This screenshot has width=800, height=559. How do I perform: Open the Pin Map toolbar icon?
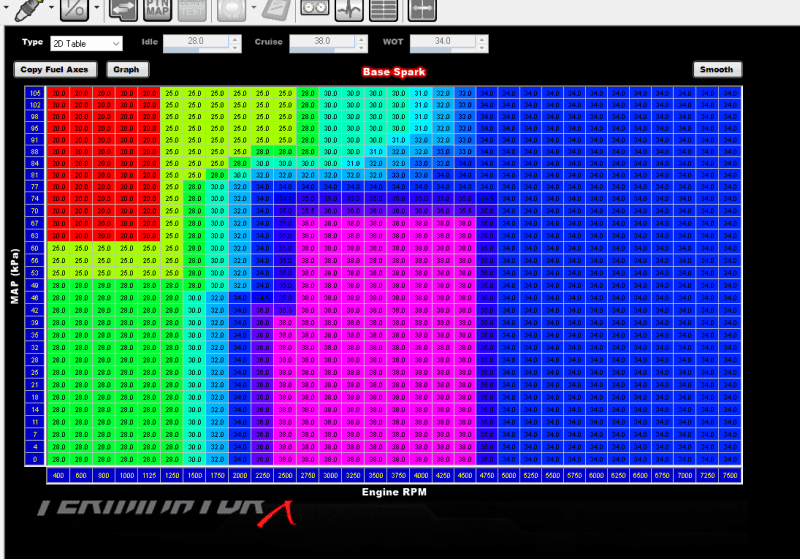tap(158, 8)
